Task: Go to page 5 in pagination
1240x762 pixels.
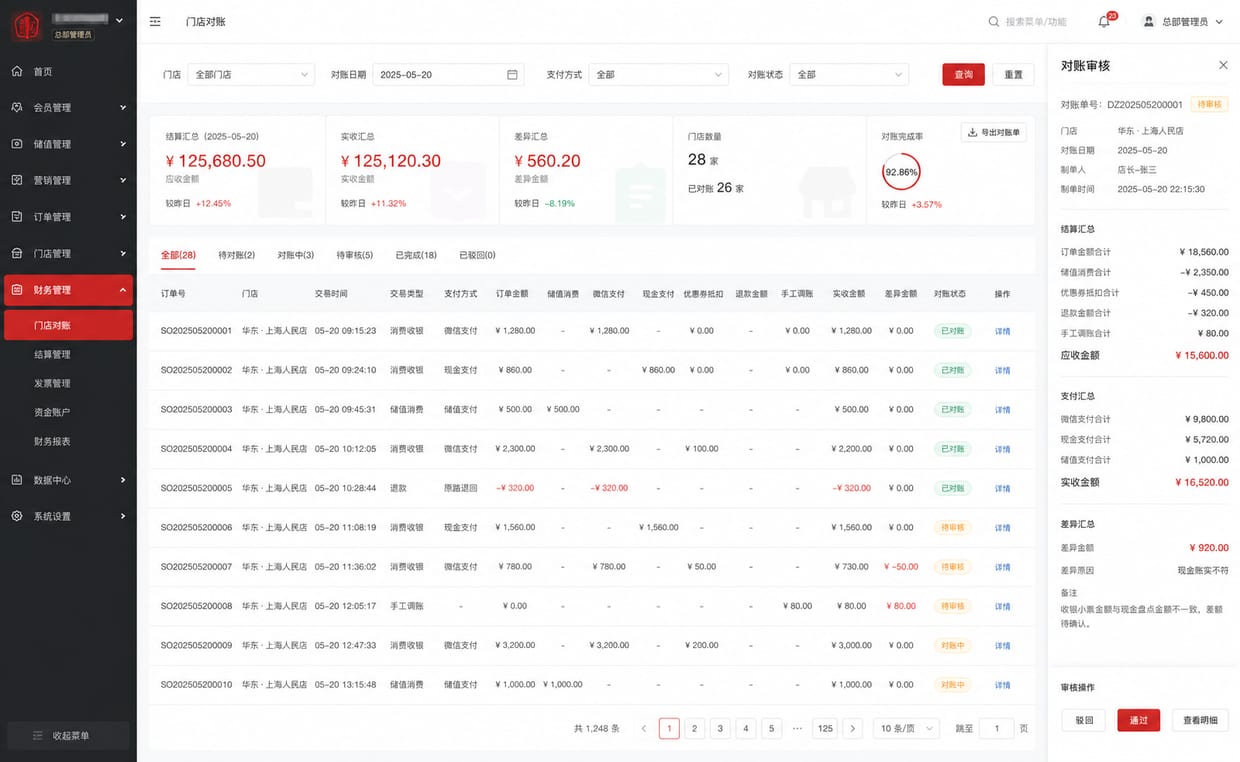Action: (771, 729)
